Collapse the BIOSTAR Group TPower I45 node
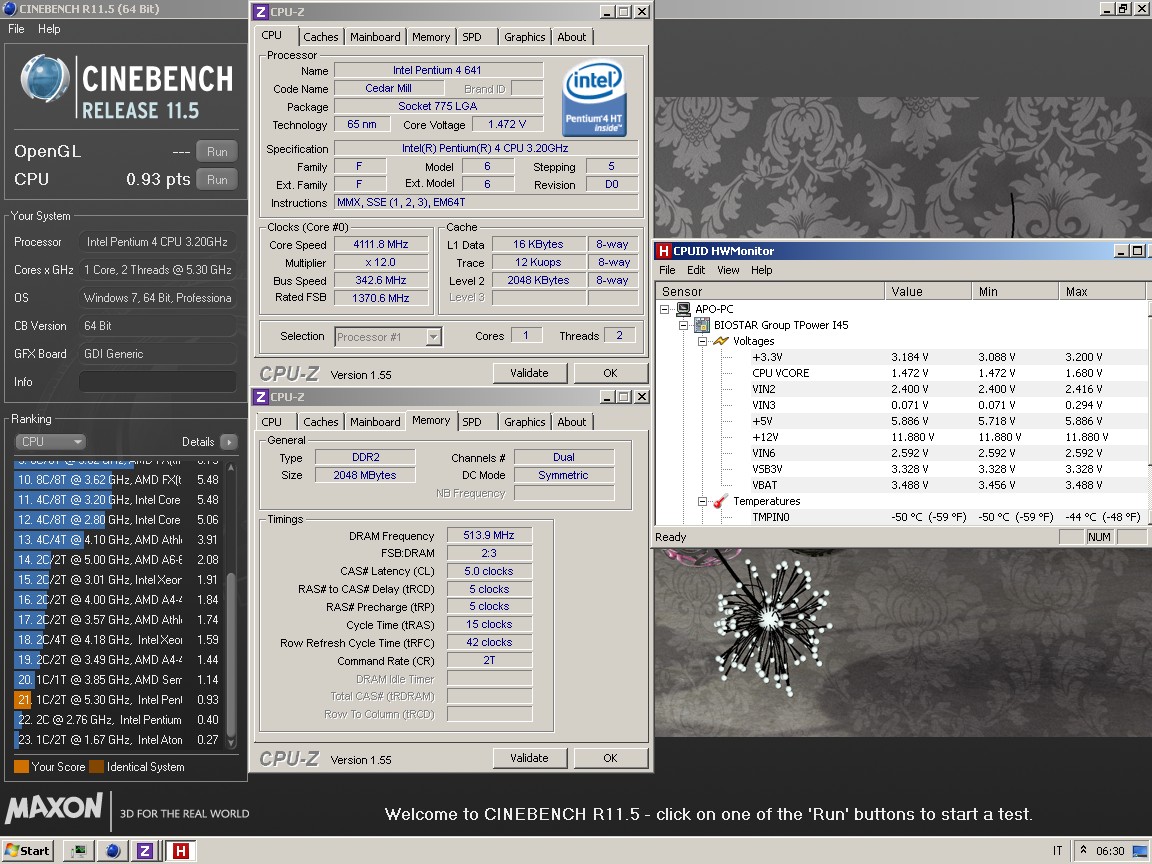This screenshot has width=1152, height=864. pos(683,325)
